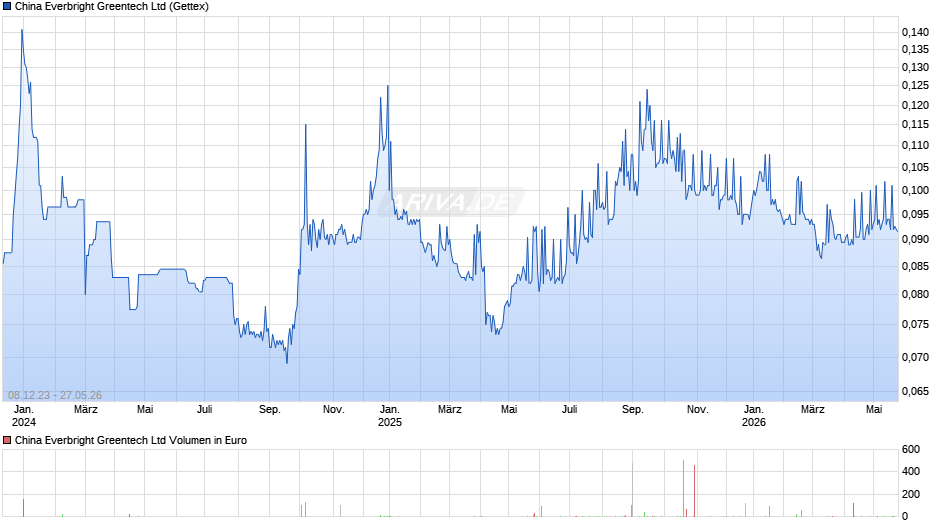Click 'China Everbright Greentech Ltd Volumen in Euro' label
Screen dimensions: 940x526
click(131, 440)
